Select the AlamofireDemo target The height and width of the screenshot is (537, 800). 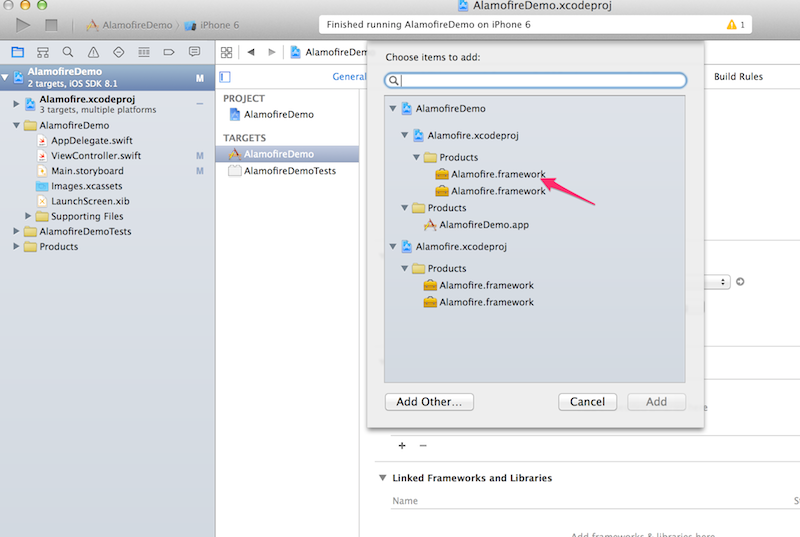pyautogui.click(x=287, y=154)
